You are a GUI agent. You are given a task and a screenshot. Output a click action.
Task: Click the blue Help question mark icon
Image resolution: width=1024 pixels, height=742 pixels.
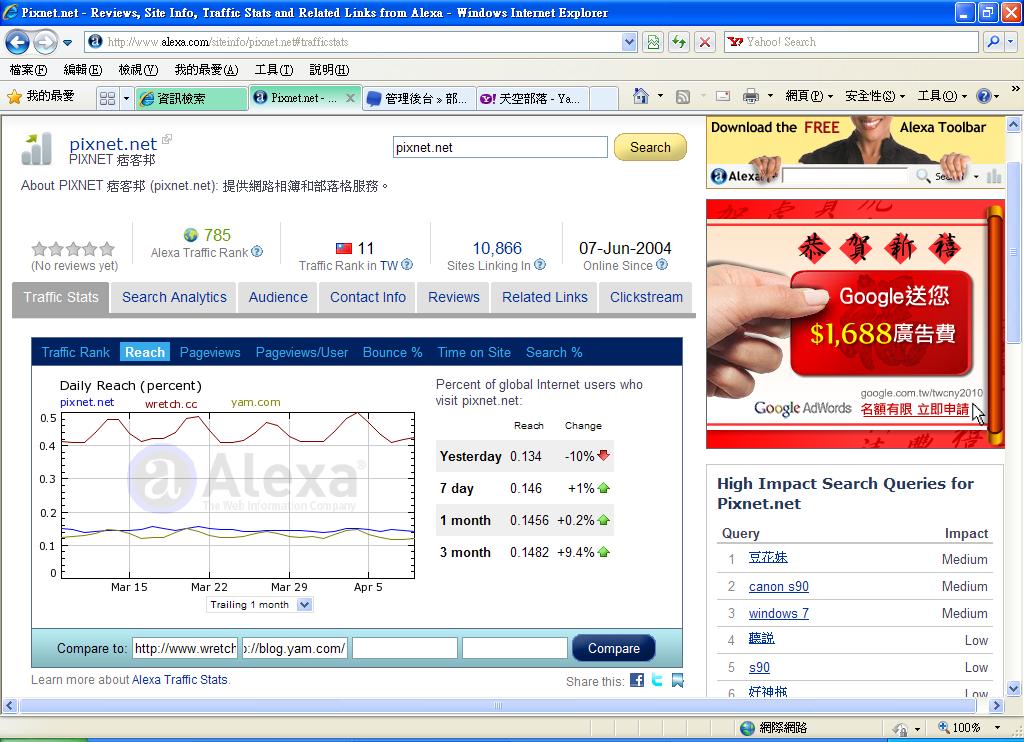pos(984,97)
